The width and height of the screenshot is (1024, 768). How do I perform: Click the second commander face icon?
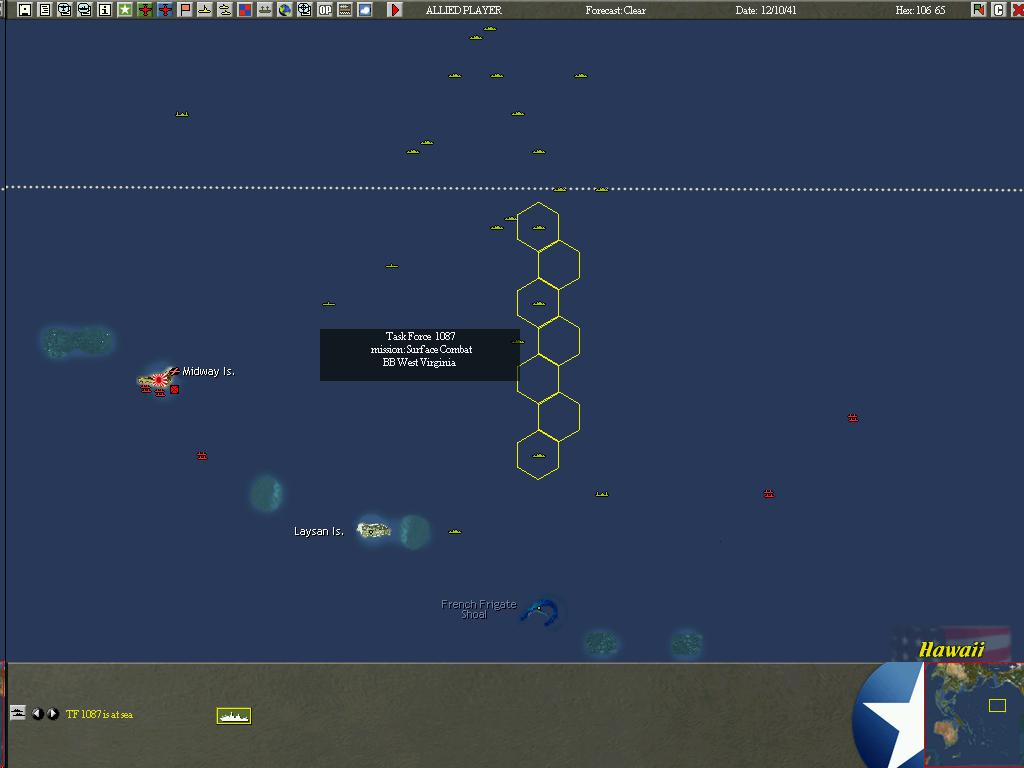(84, 10)
